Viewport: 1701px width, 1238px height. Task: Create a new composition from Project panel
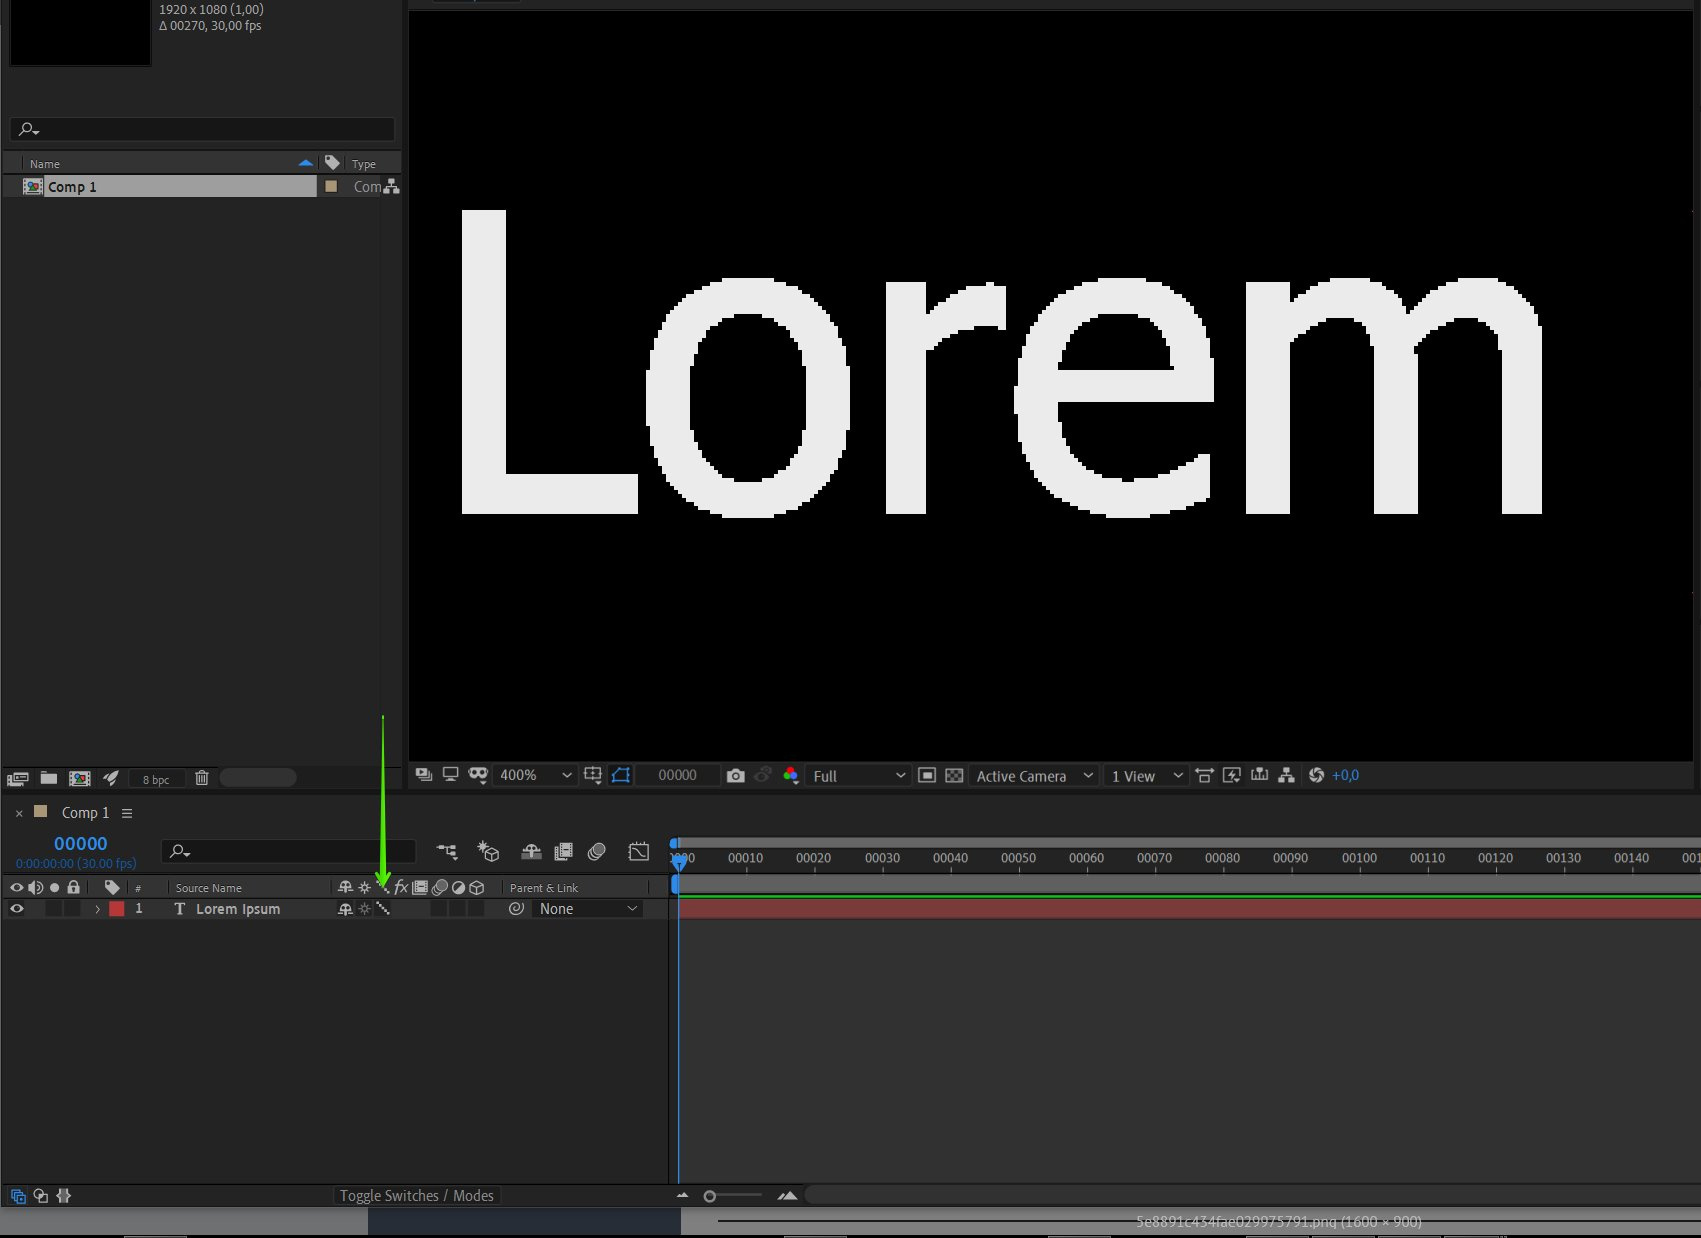79,778
